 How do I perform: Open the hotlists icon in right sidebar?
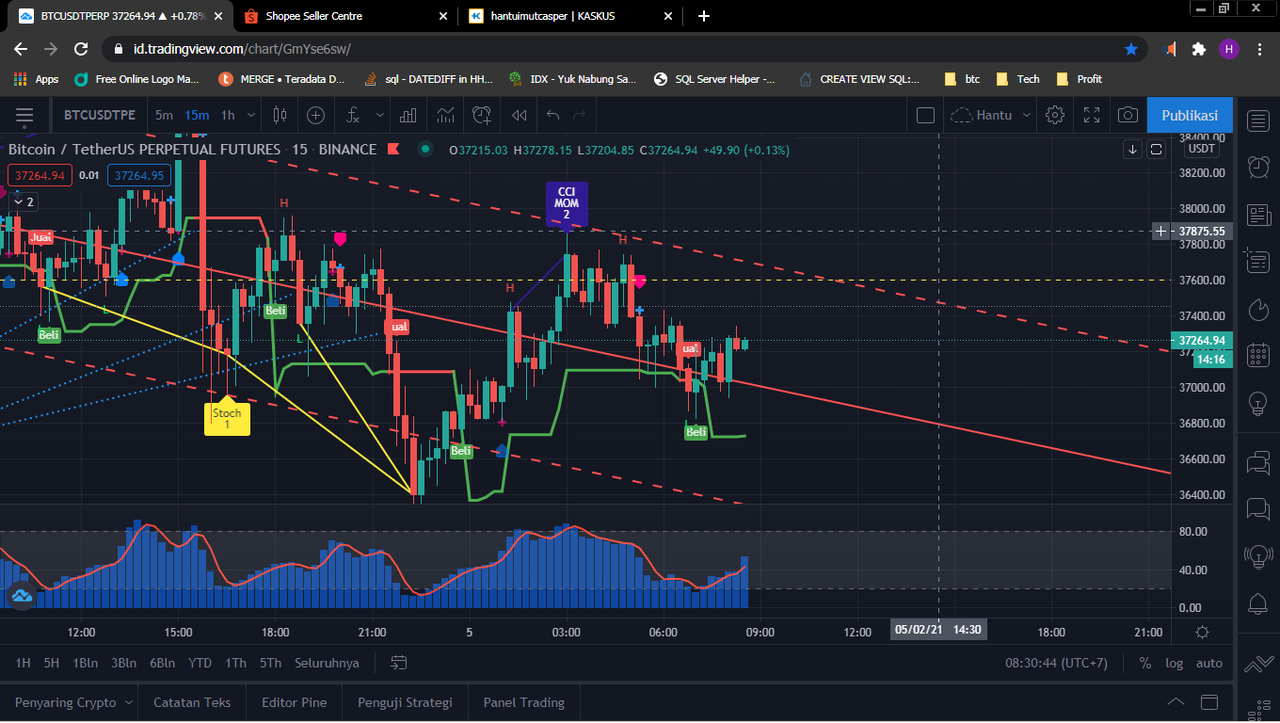[x=1258, y=309]
